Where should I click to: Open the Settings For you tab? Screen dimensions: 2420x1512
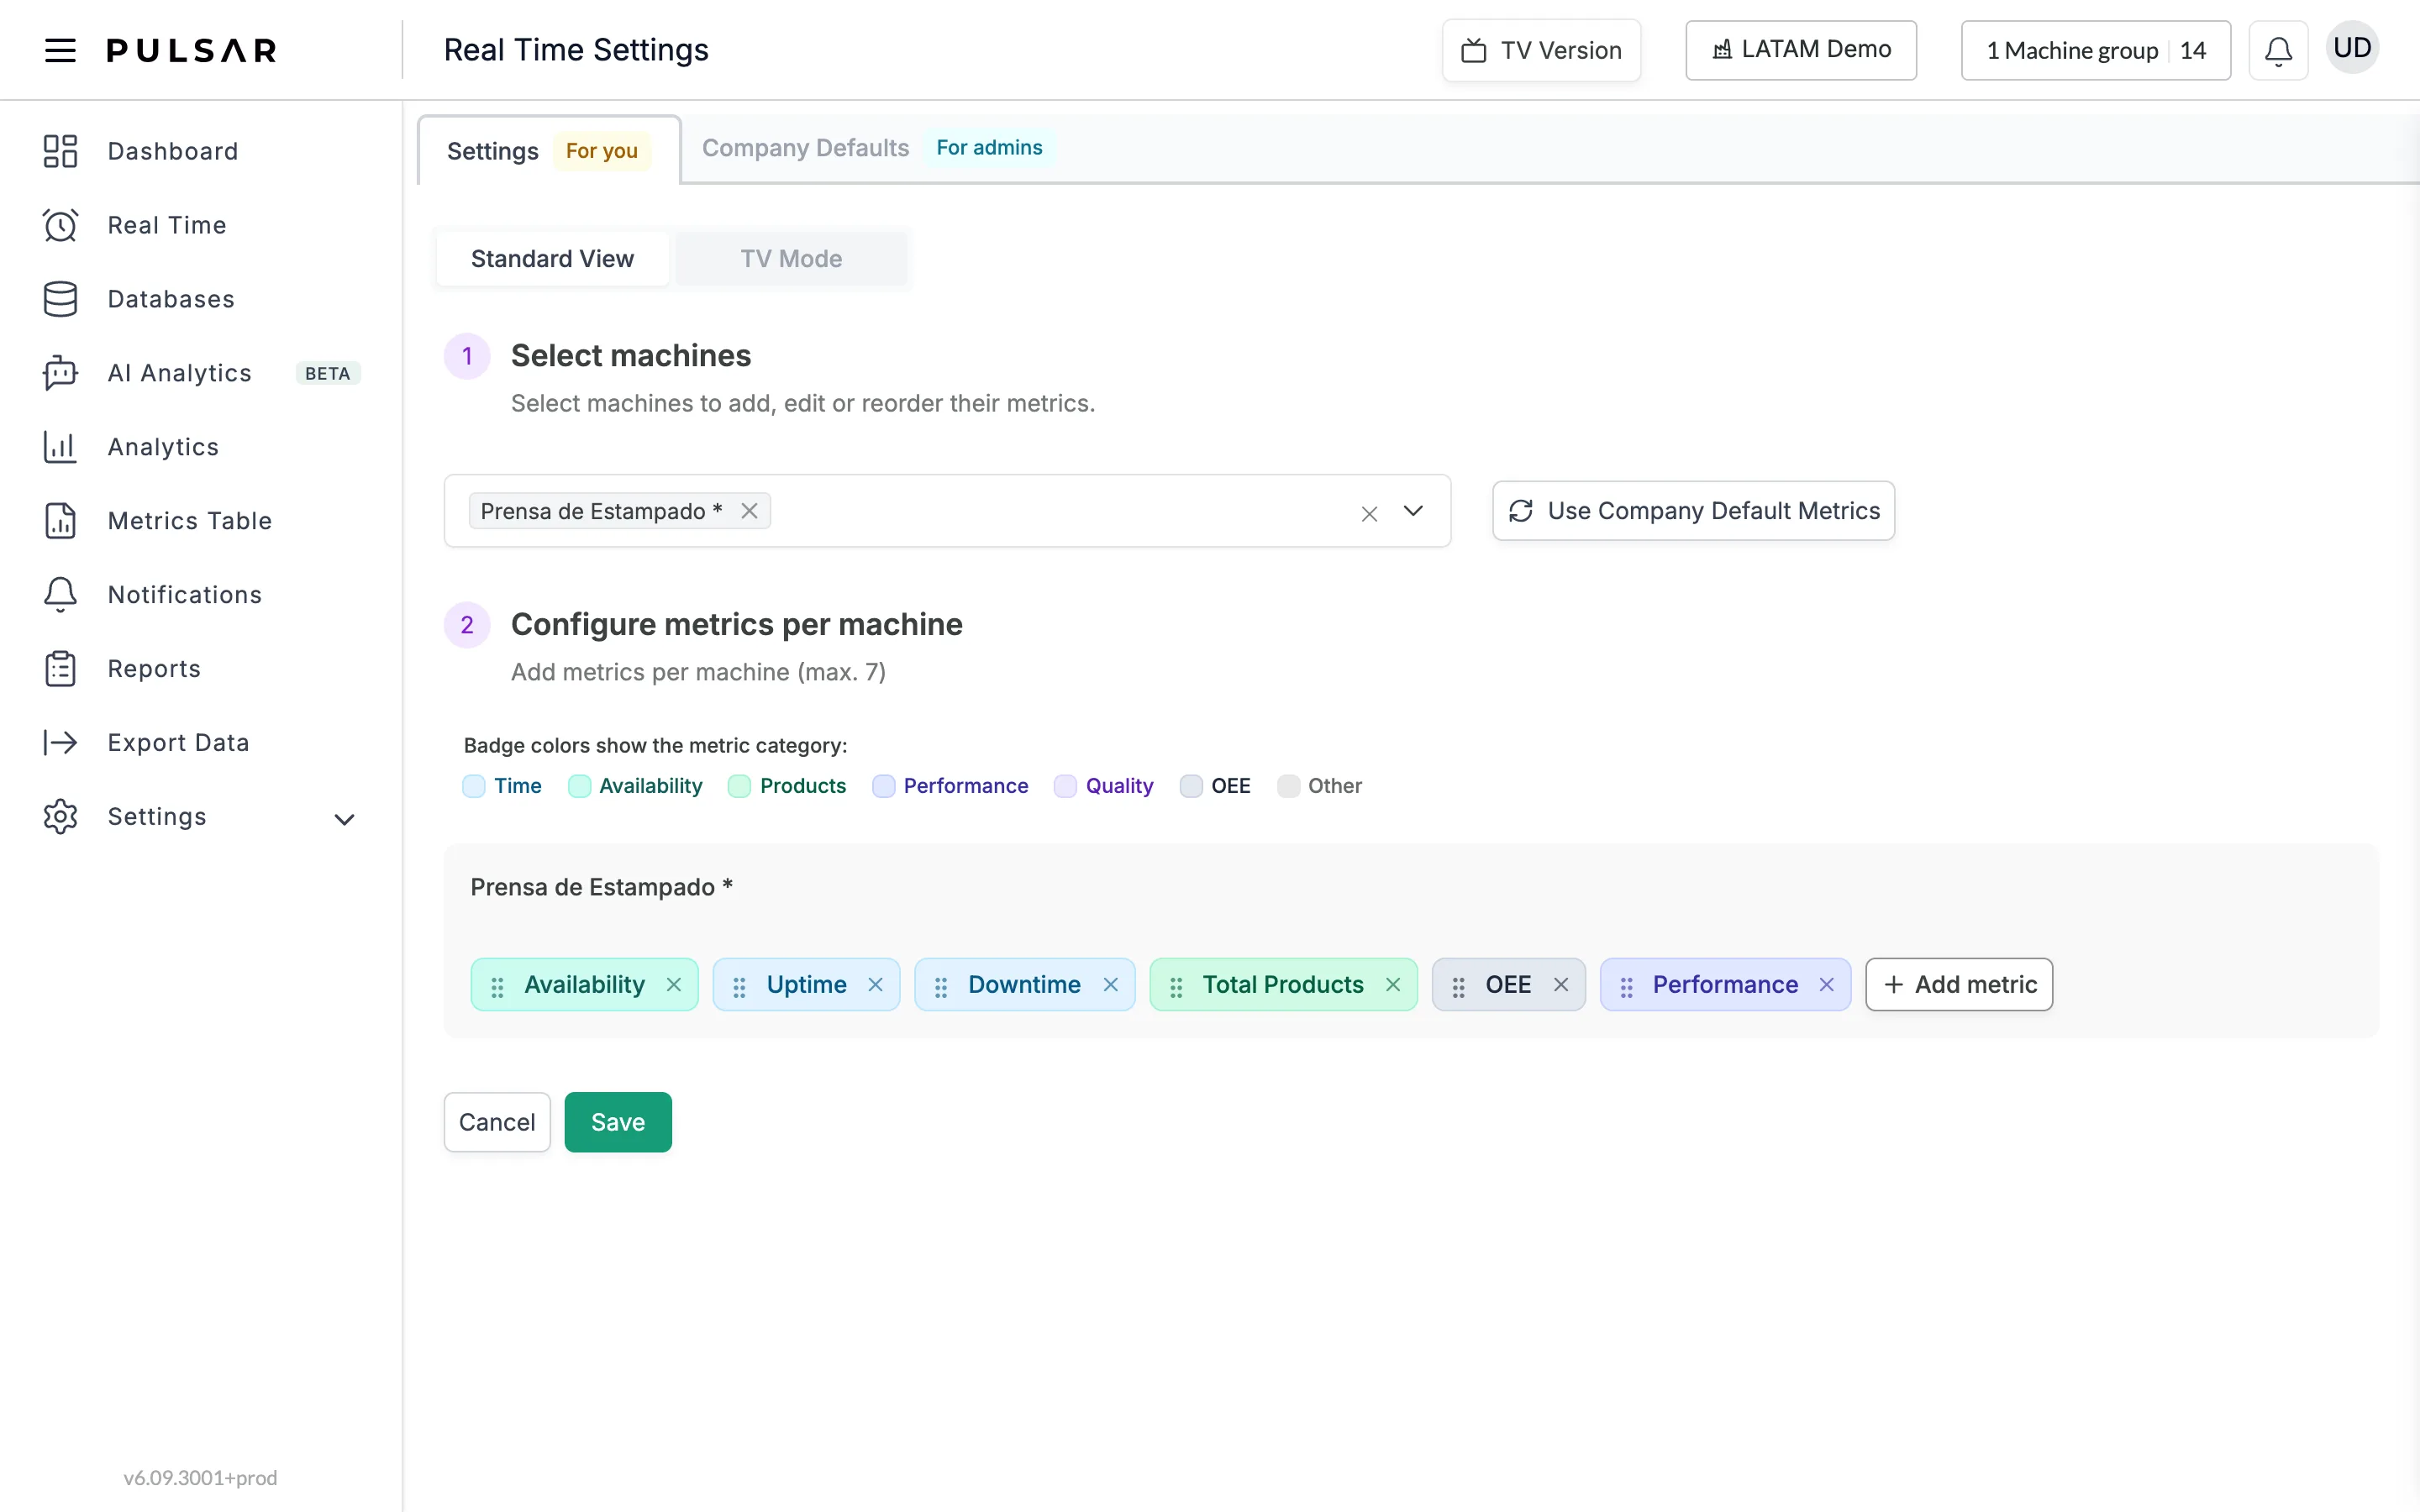tap(549, 151)
